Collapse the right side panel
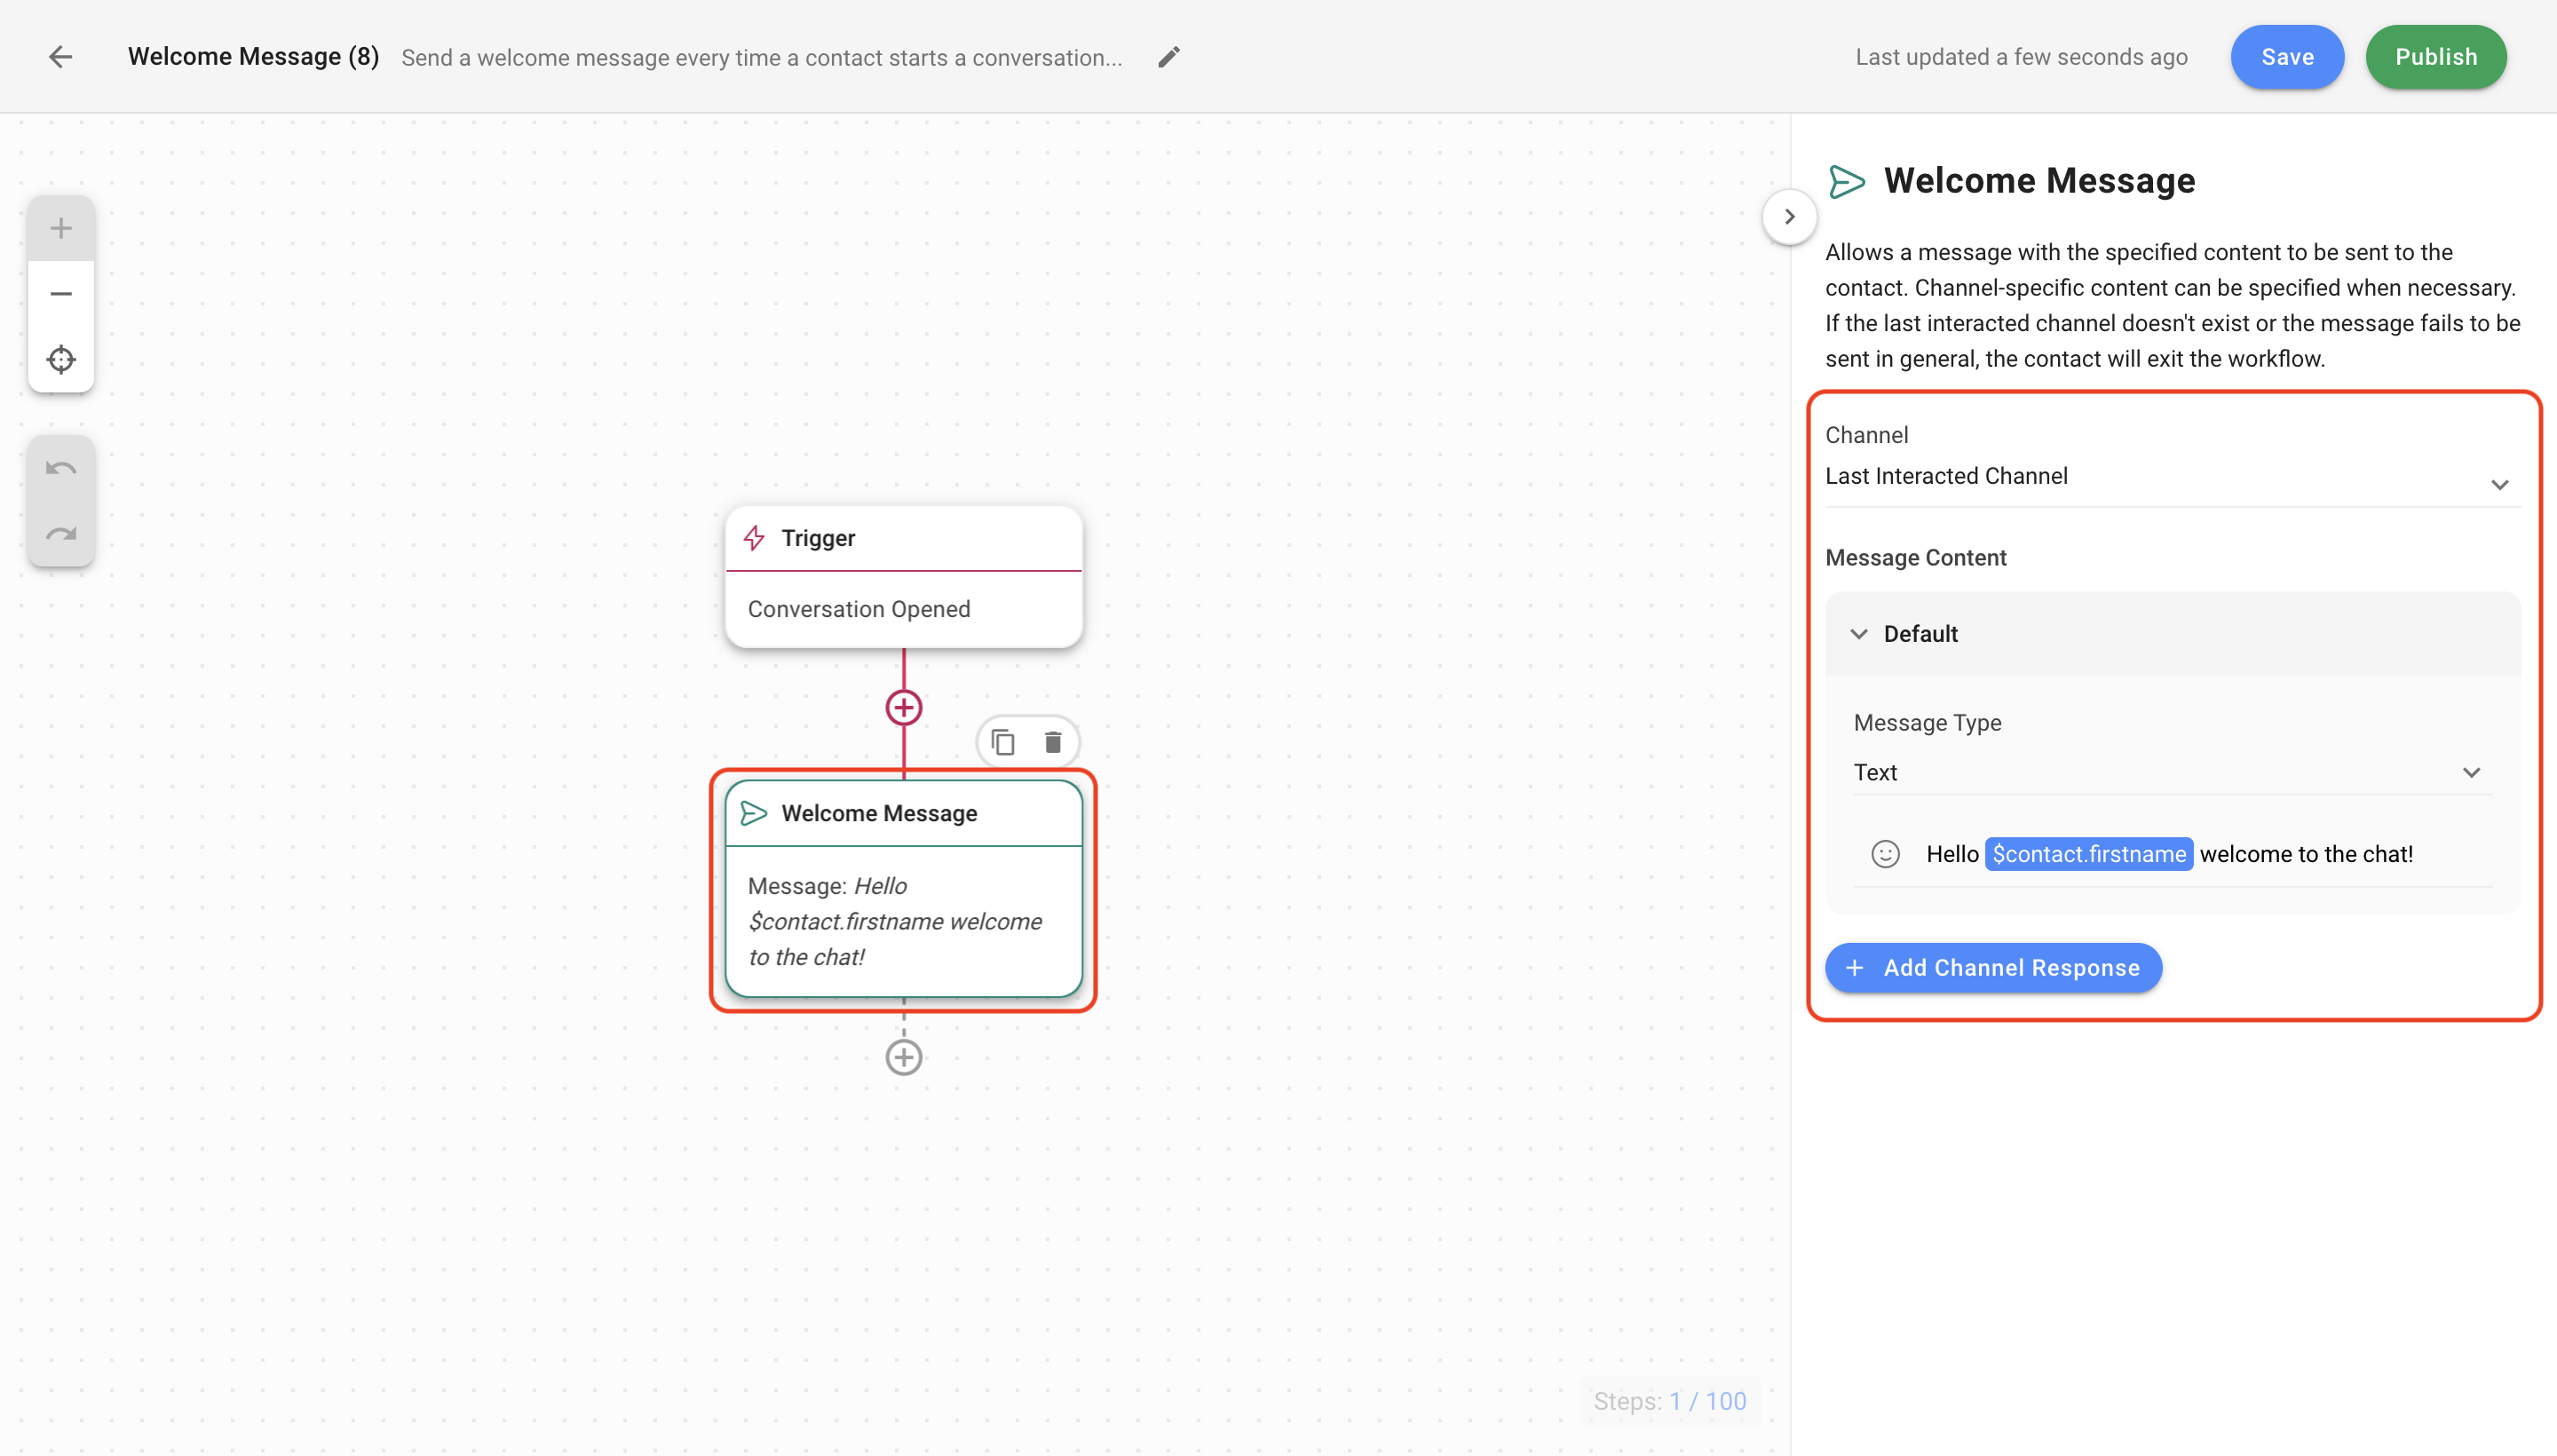2557x1456 pixels. click(1789, 217)
